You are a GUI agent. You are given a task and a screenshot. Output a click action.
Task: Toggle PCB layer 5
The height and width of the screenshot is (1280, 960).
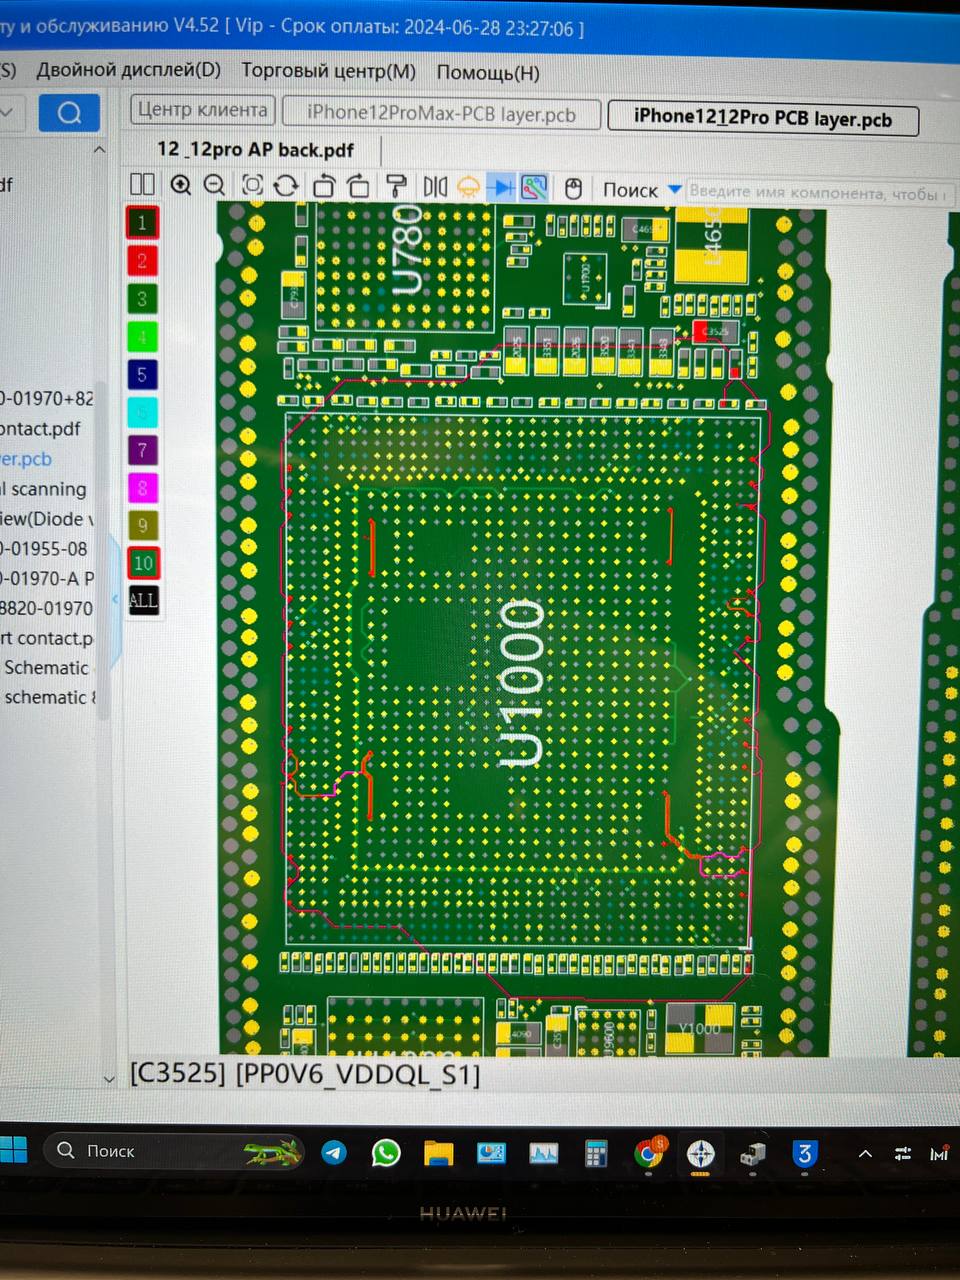142,374
